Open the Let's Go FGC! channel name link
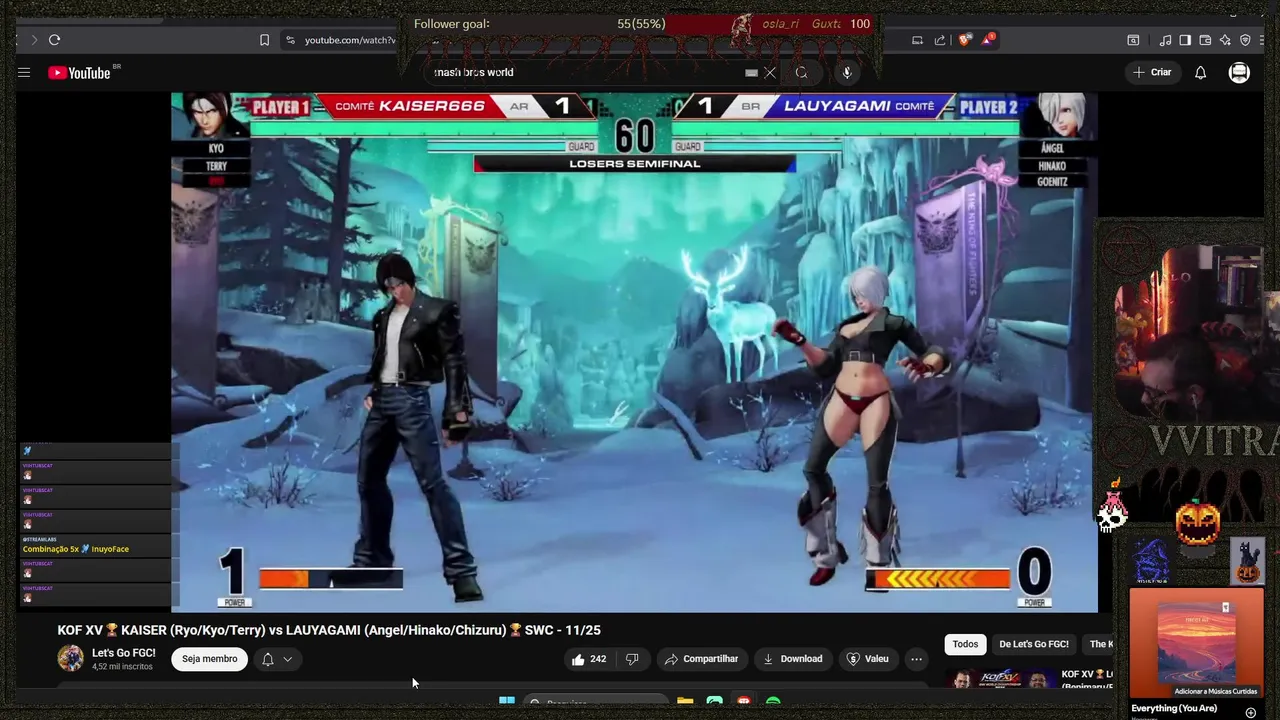This screenshot has height=720, width=1280. point(124,653)
